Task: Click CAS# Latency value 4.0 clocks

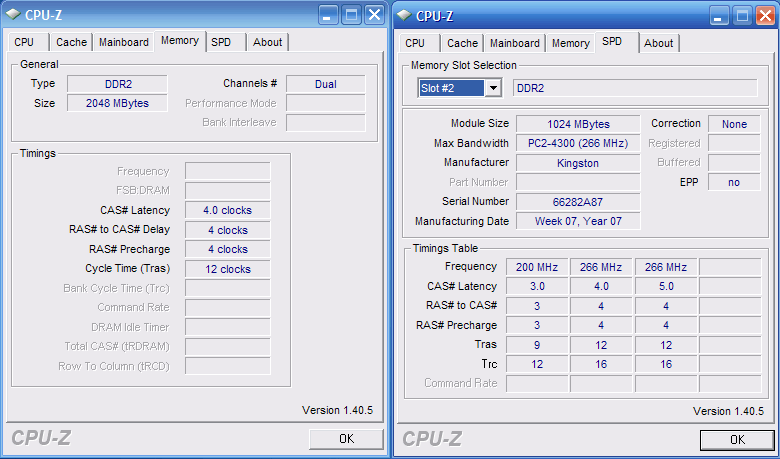Action: [x=228, y=210]
